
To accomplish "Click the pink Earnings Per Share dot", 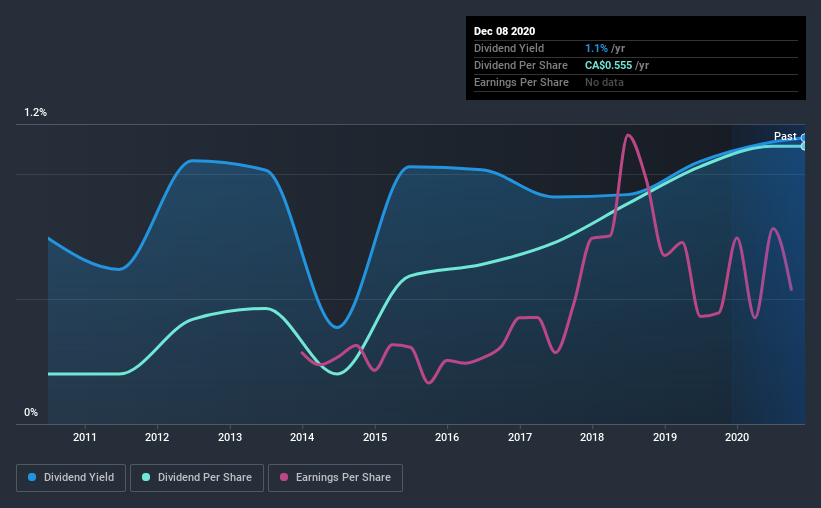I will point(284,477).
